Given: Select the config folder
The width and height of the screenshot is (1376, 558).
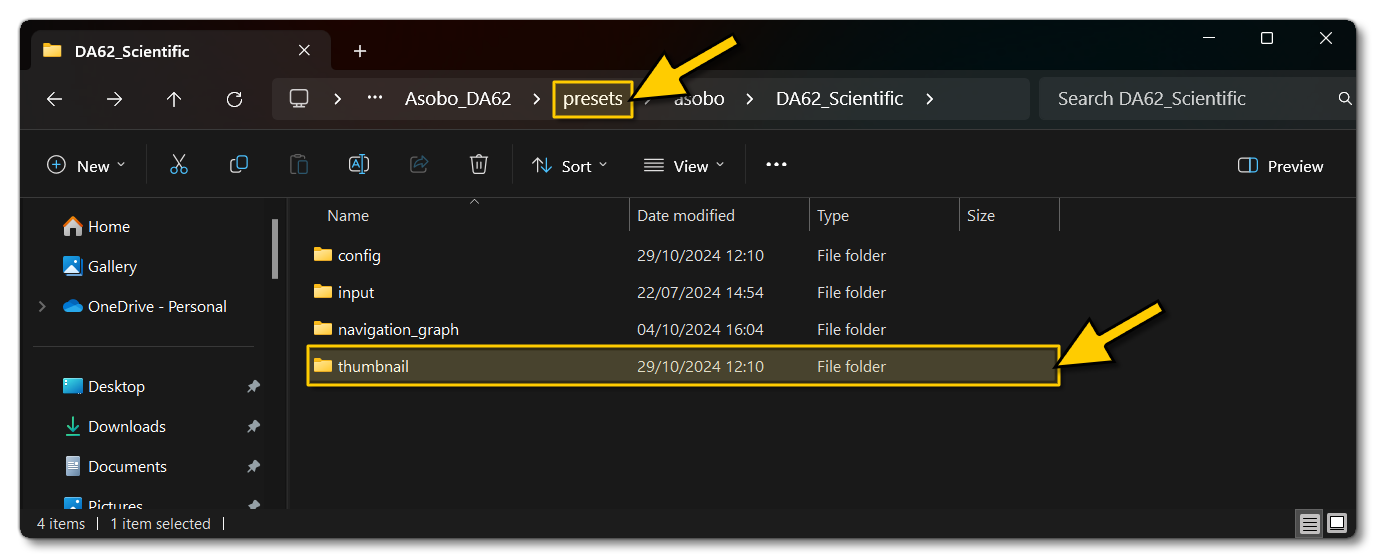Looking at the screenshot, I should tap(682, 255).
